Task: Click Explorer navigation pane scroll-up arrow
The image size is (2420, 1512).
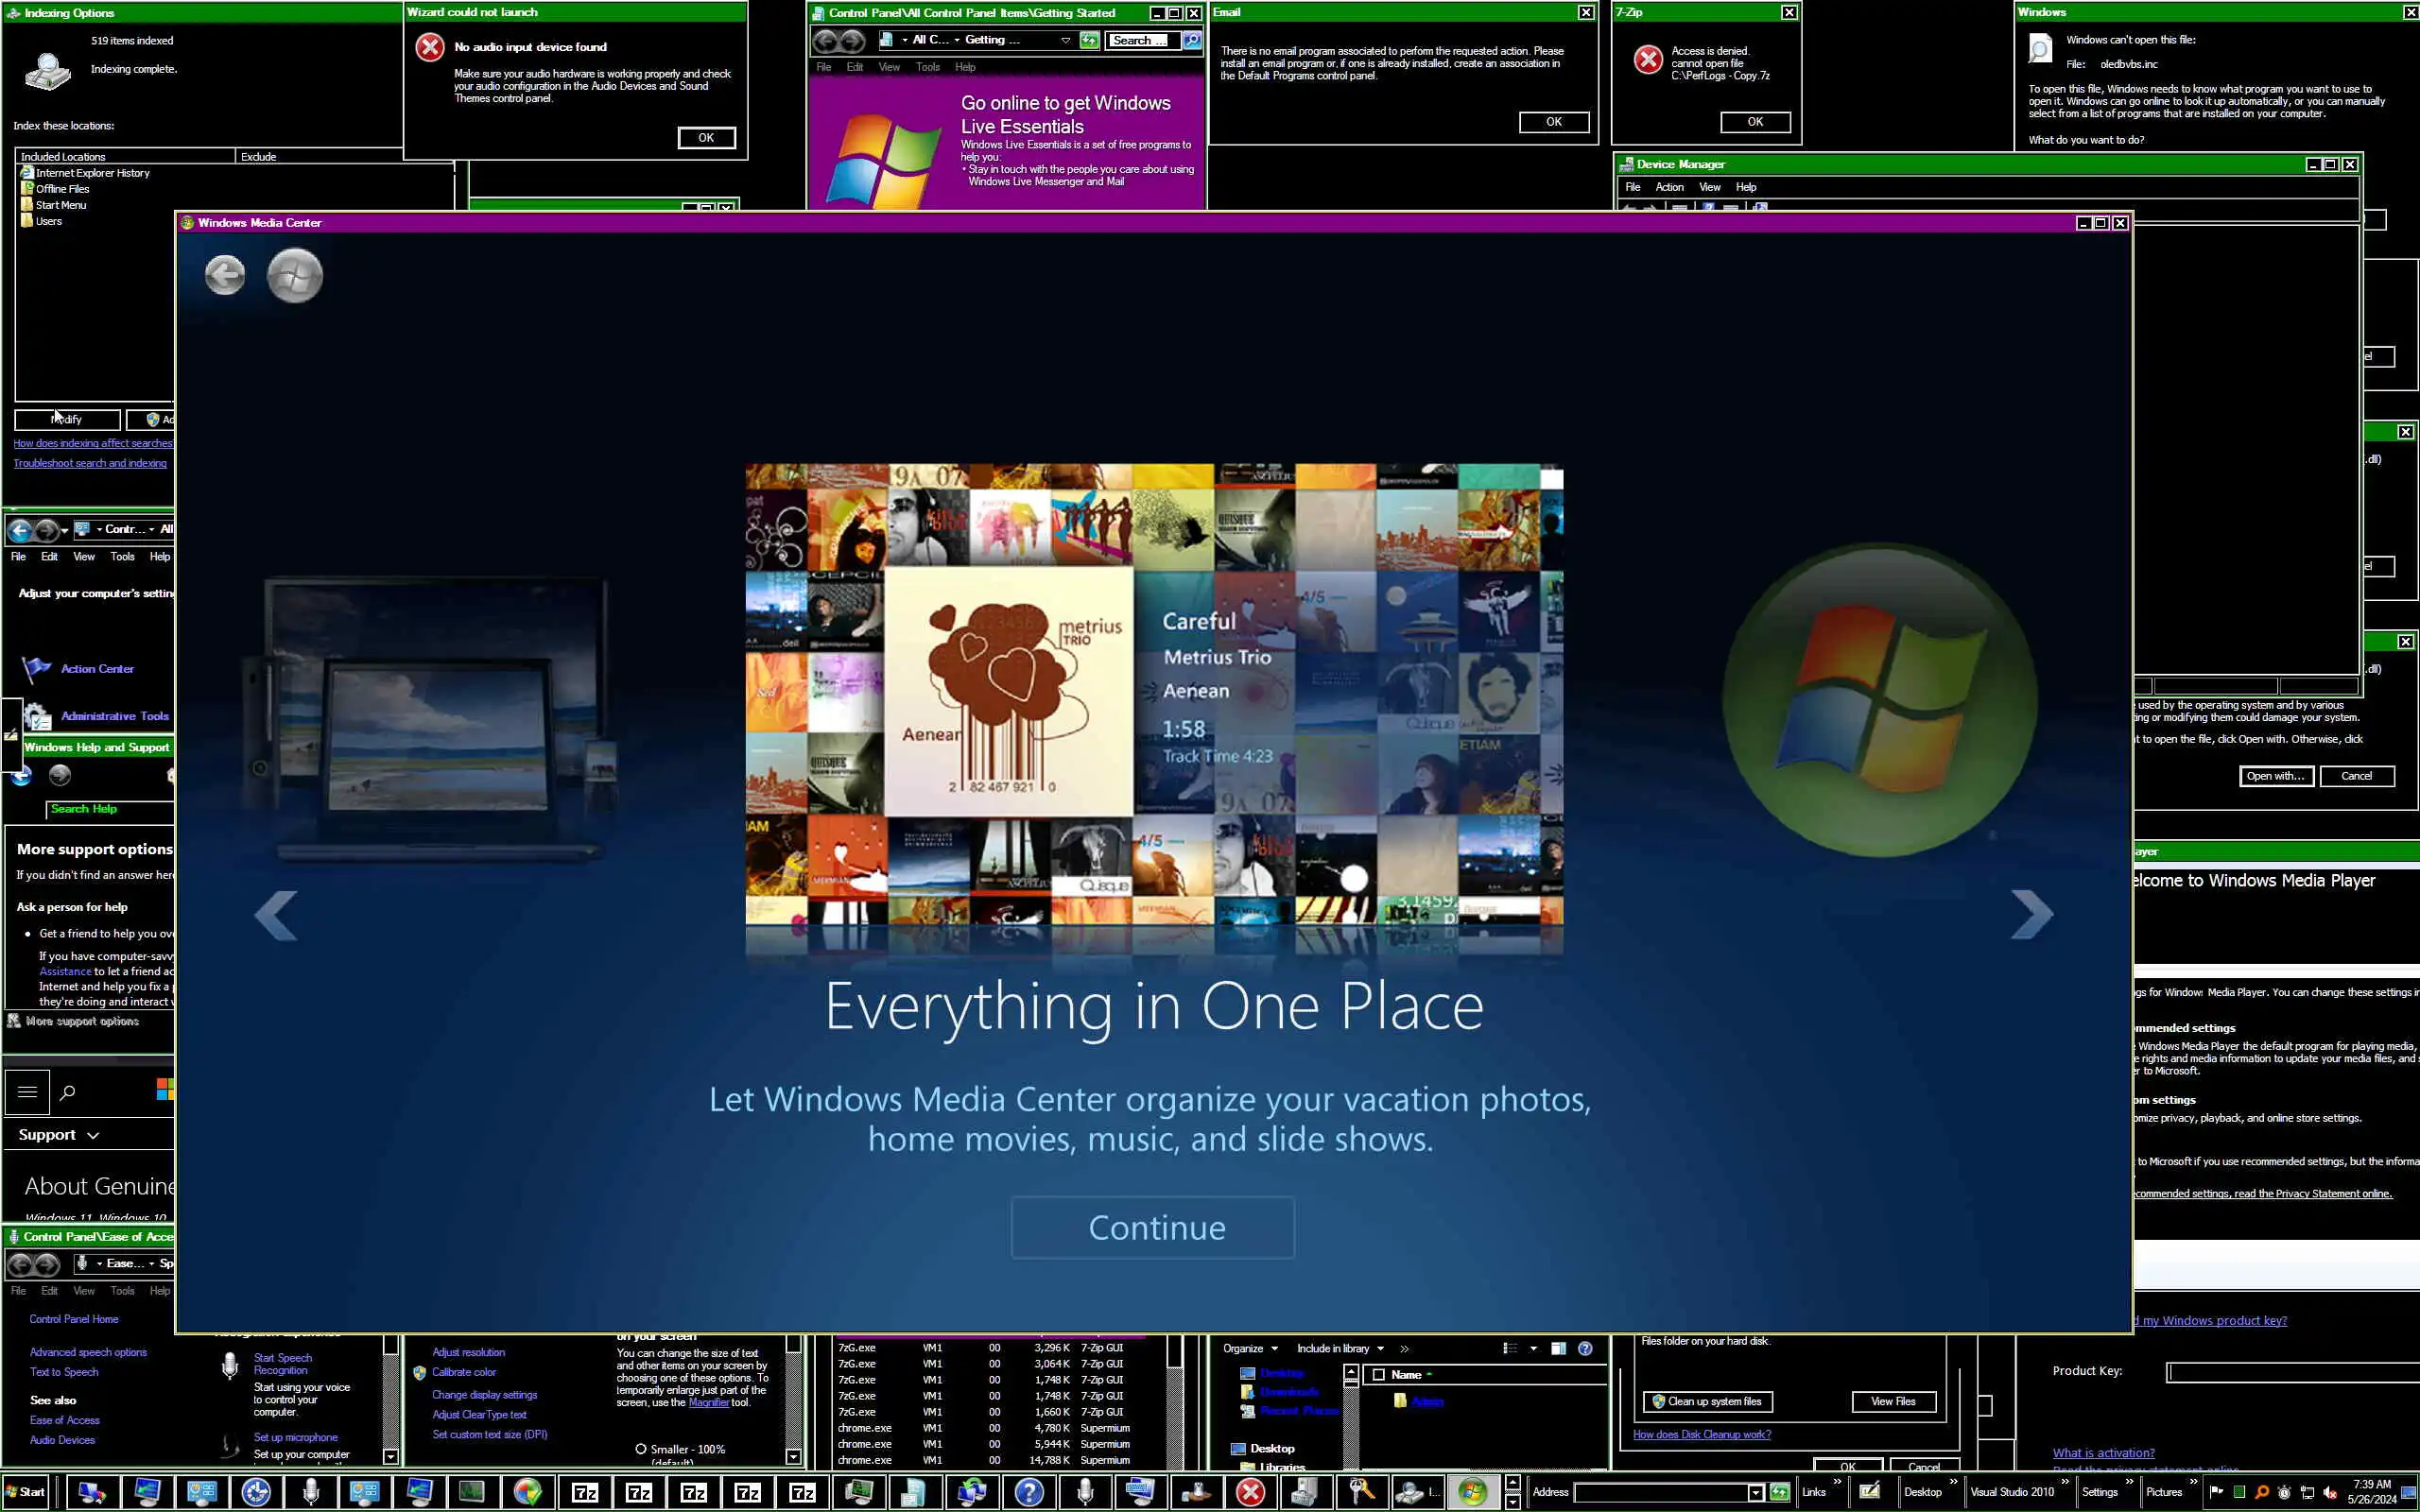Action: click(x=1351, y=1372)
